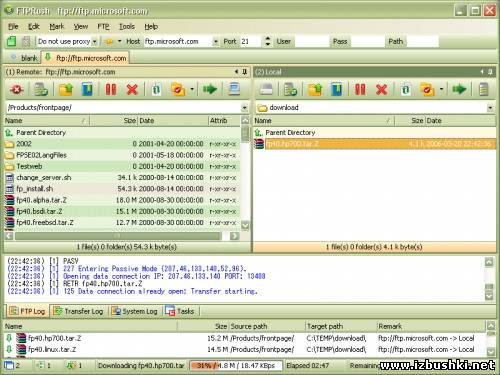
Task: Click the server reconnect icon in Remote toolbar
Action: point(41,89)
